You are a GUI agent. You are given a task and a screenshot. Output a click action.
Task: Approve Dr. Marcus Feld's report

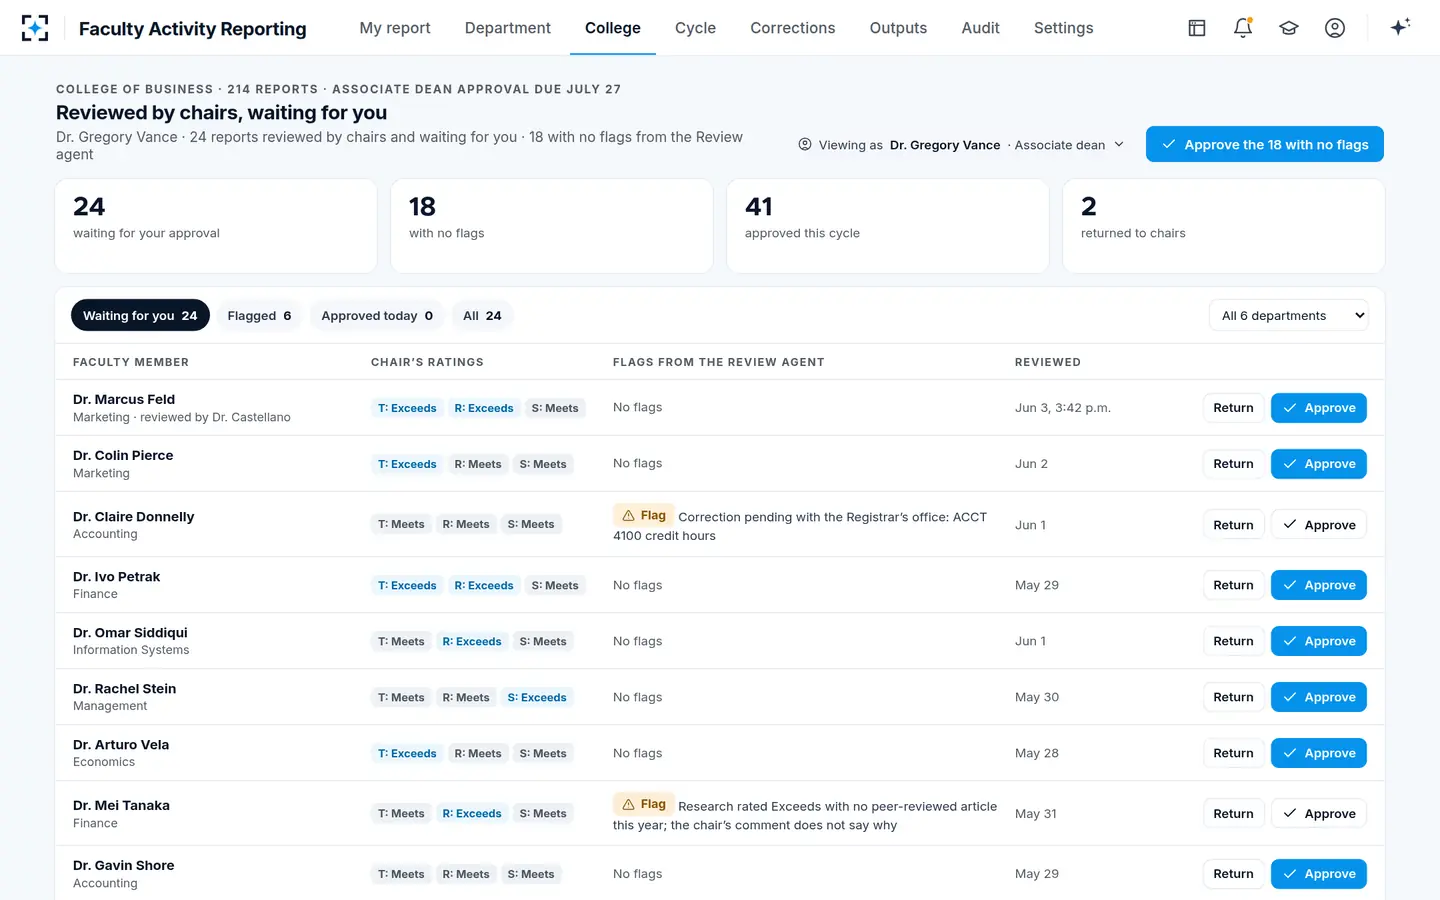pyautogui.click(x=1319, y=408)
